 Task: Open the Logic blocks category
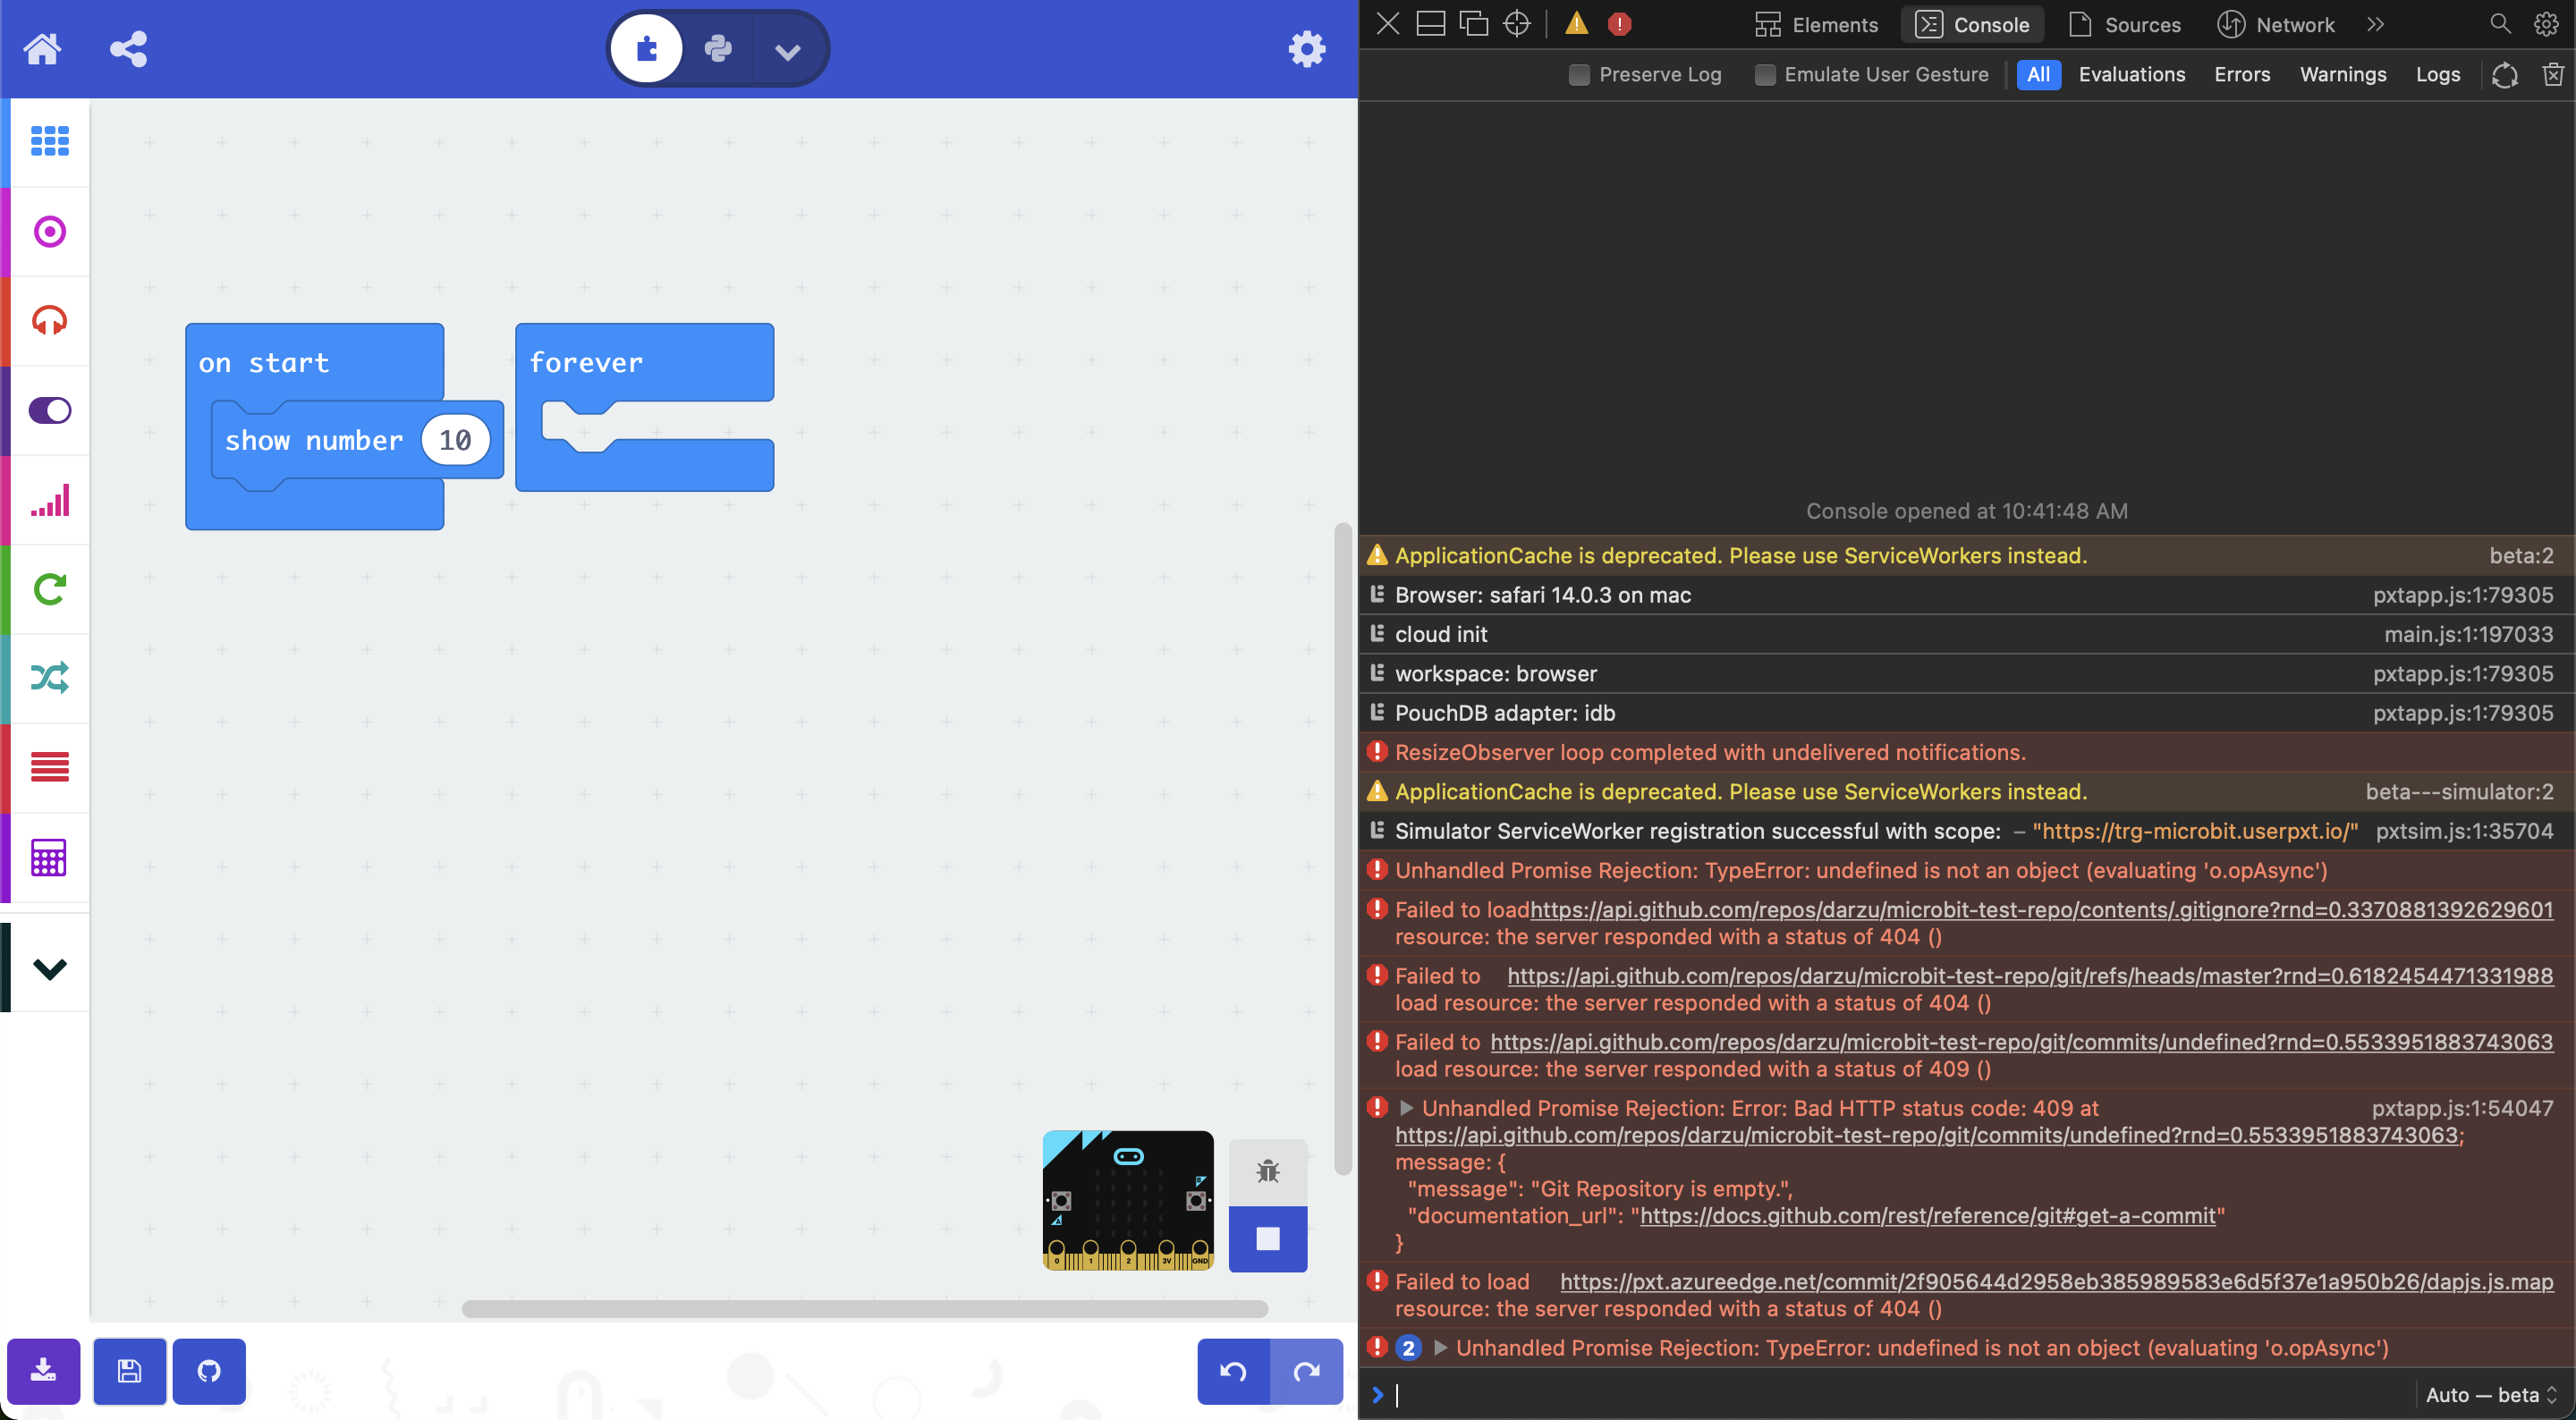pyautogui.click(x=49, y=678)
